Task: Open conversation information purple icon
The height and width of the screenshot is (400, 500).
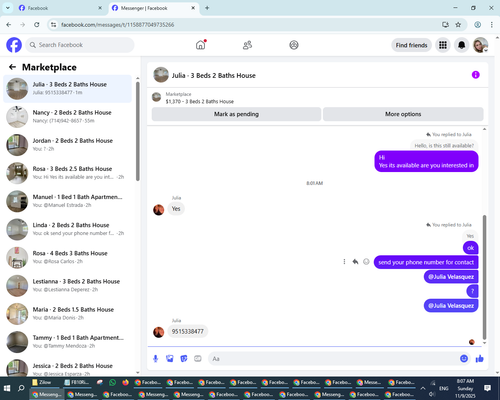Action: (x=475, y=75)
